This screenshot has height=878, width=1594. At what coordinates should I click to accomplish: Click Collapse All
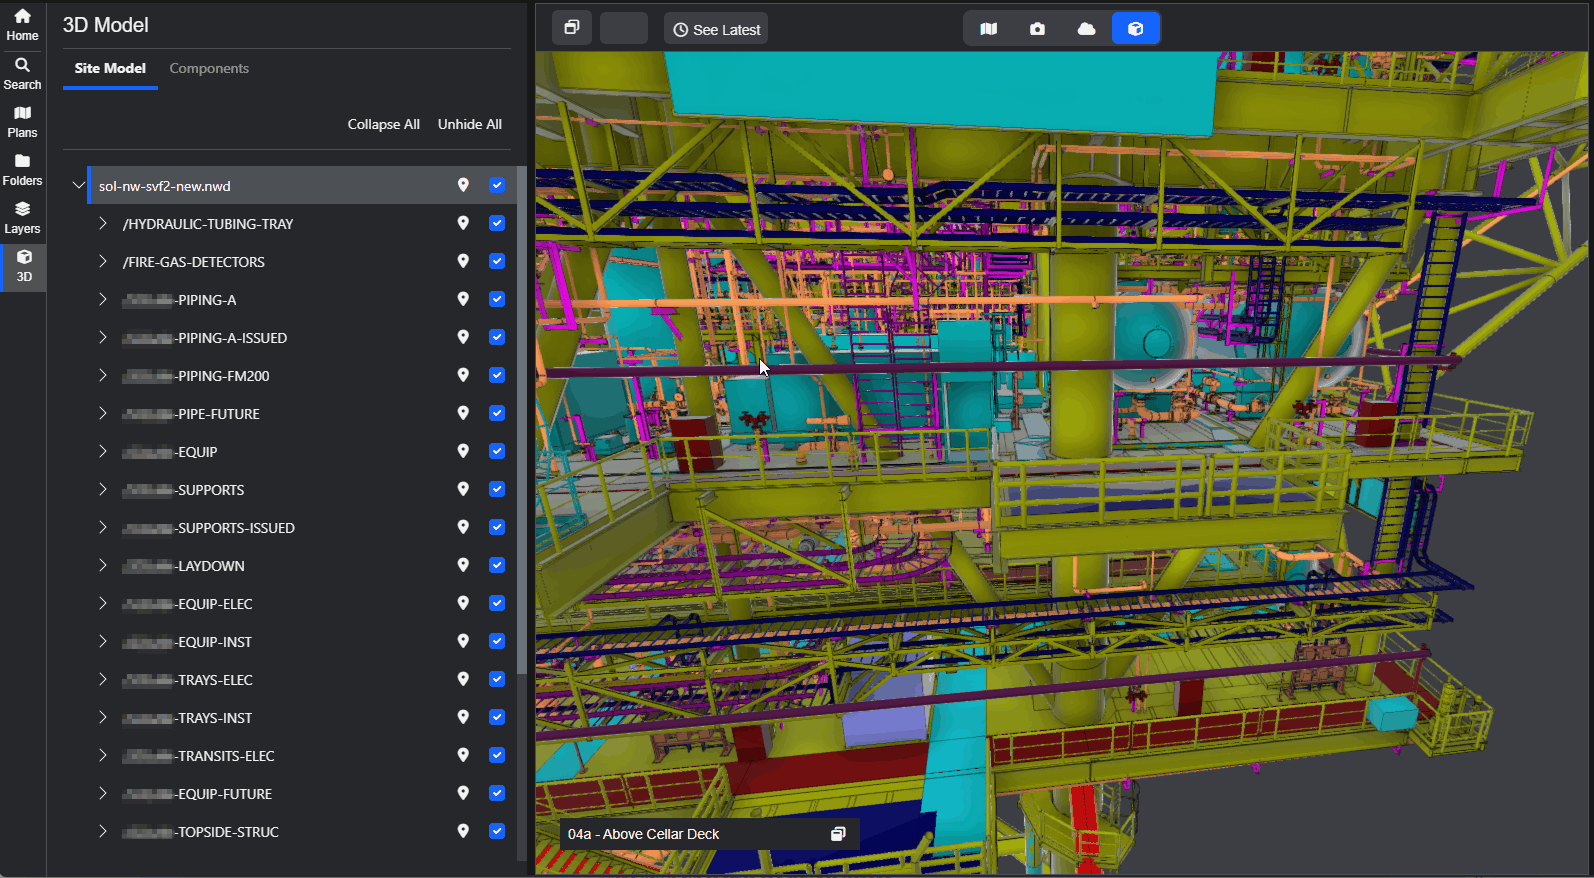[x=383, y=124]
